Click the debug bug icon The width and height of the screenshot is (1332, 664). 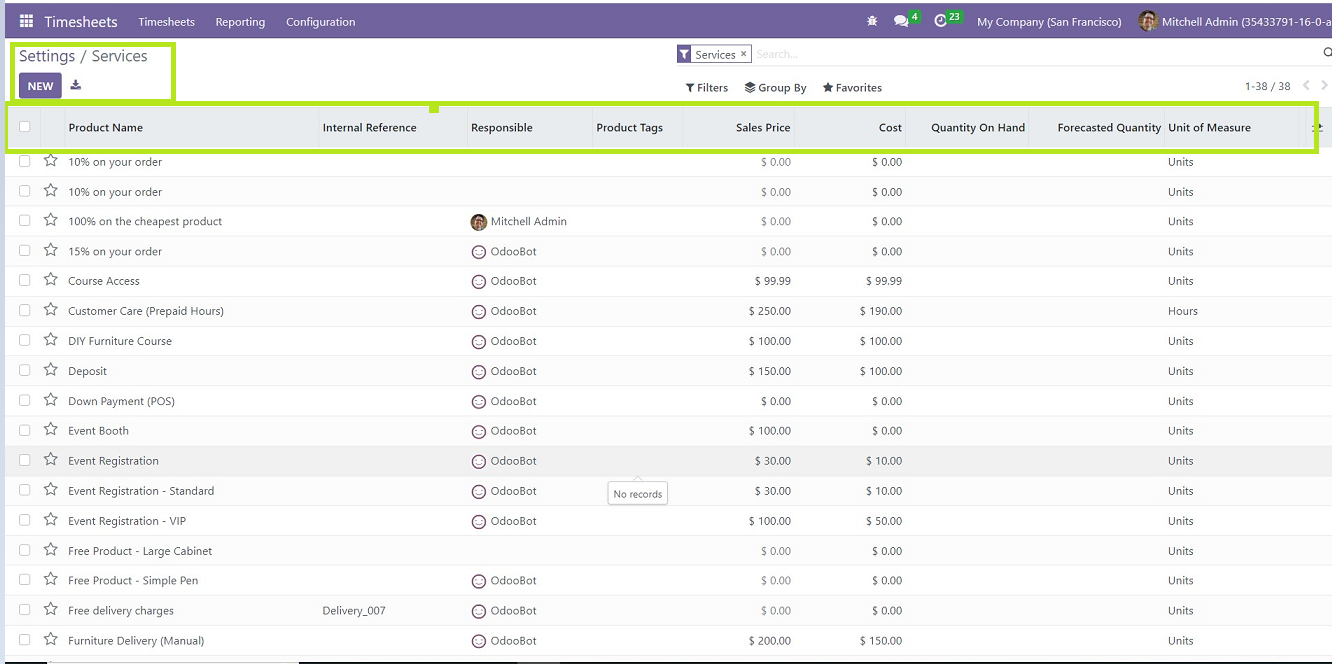pyautogui.click(x=872, y=21)
